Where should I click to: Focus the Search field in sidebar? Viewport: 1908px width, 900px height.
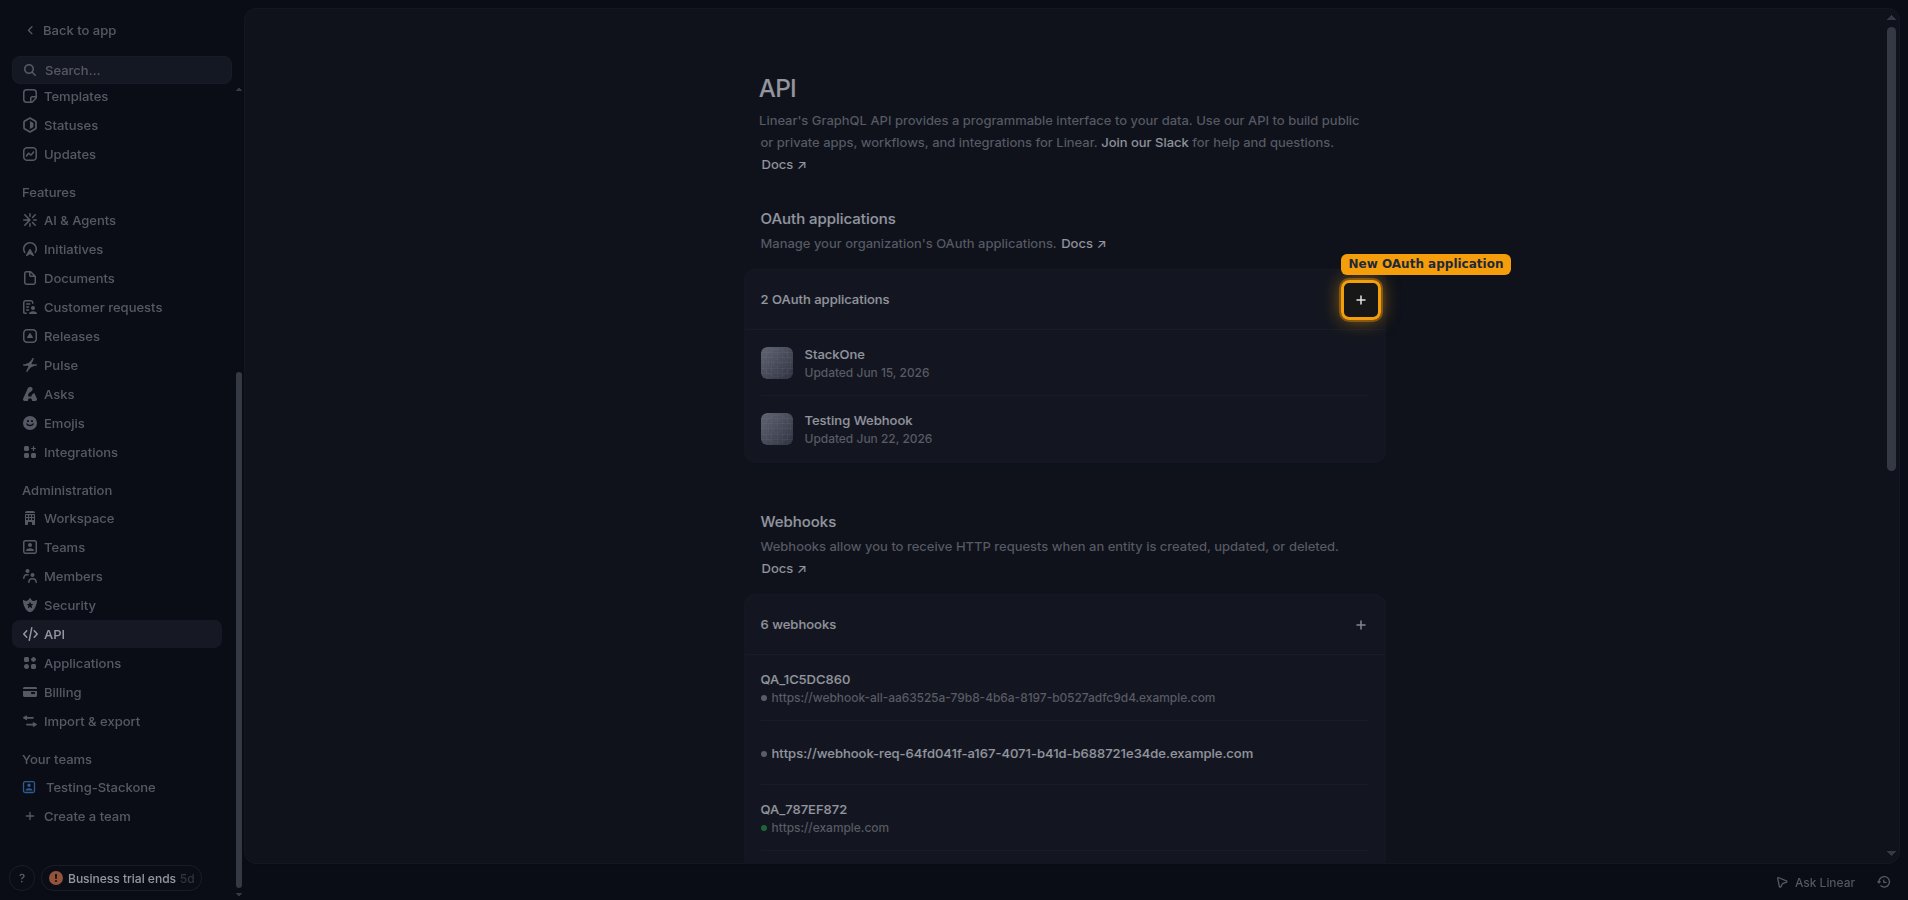pyautogui.click(x=122, y=70)
